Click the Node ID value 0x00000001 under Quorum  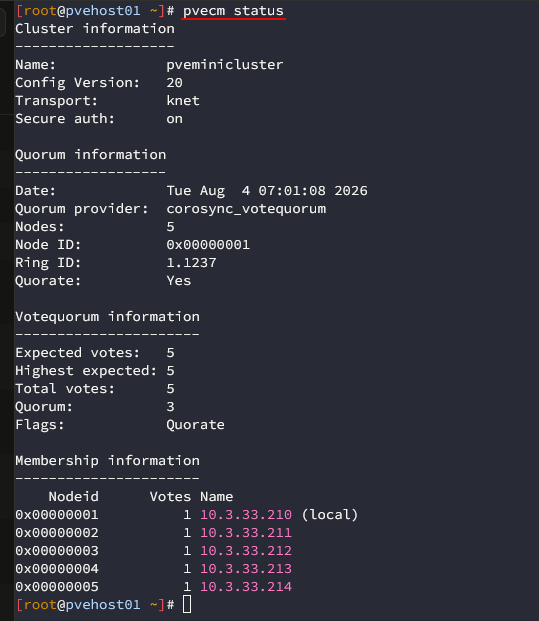click(x=208, y=245)
